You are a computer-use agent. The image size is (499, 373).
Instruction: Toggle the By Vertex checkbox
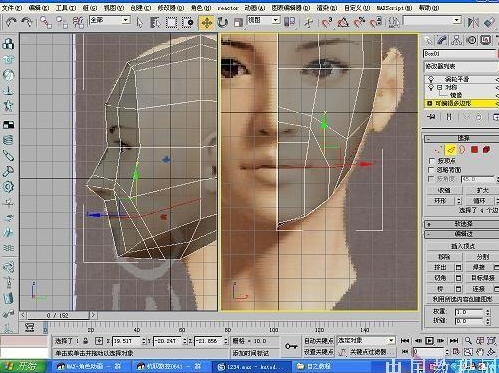click(432, 161)
